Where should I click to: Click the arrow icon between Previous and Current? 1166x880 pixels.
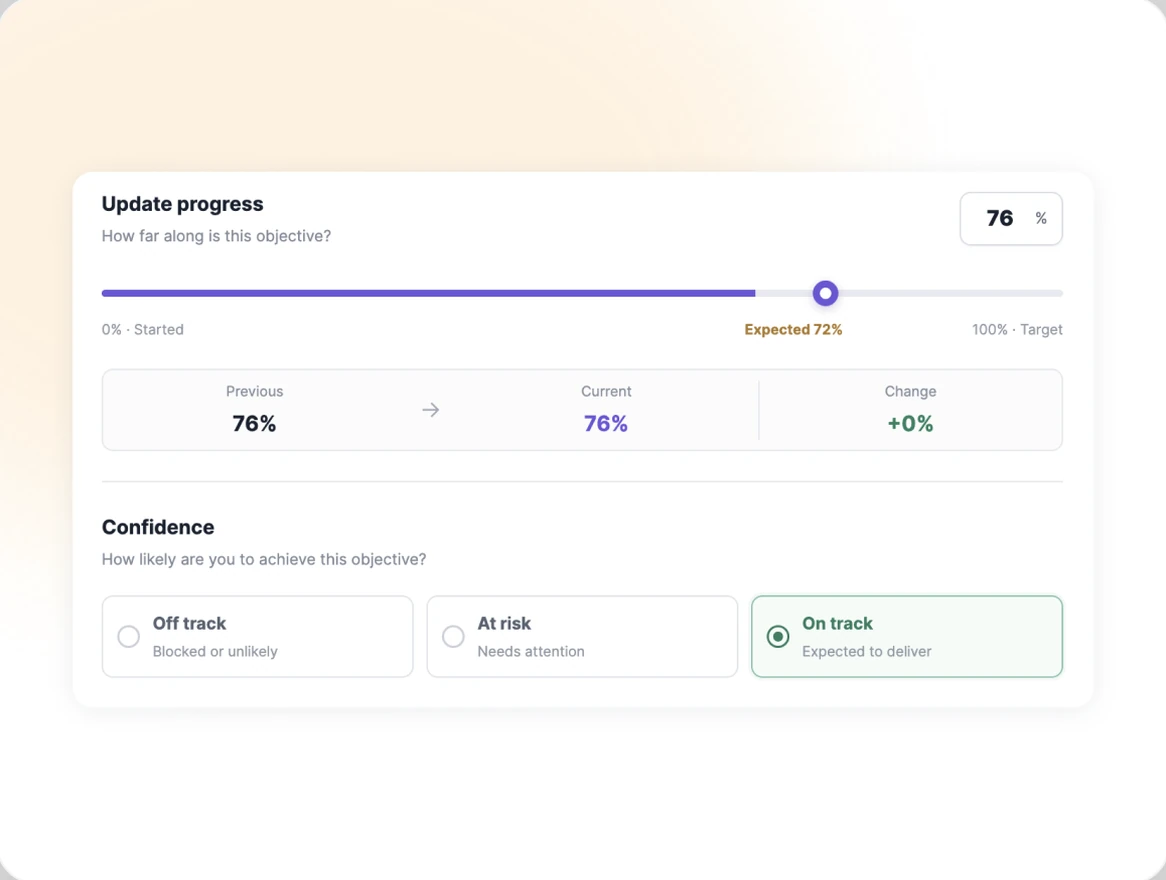(431, 410)
